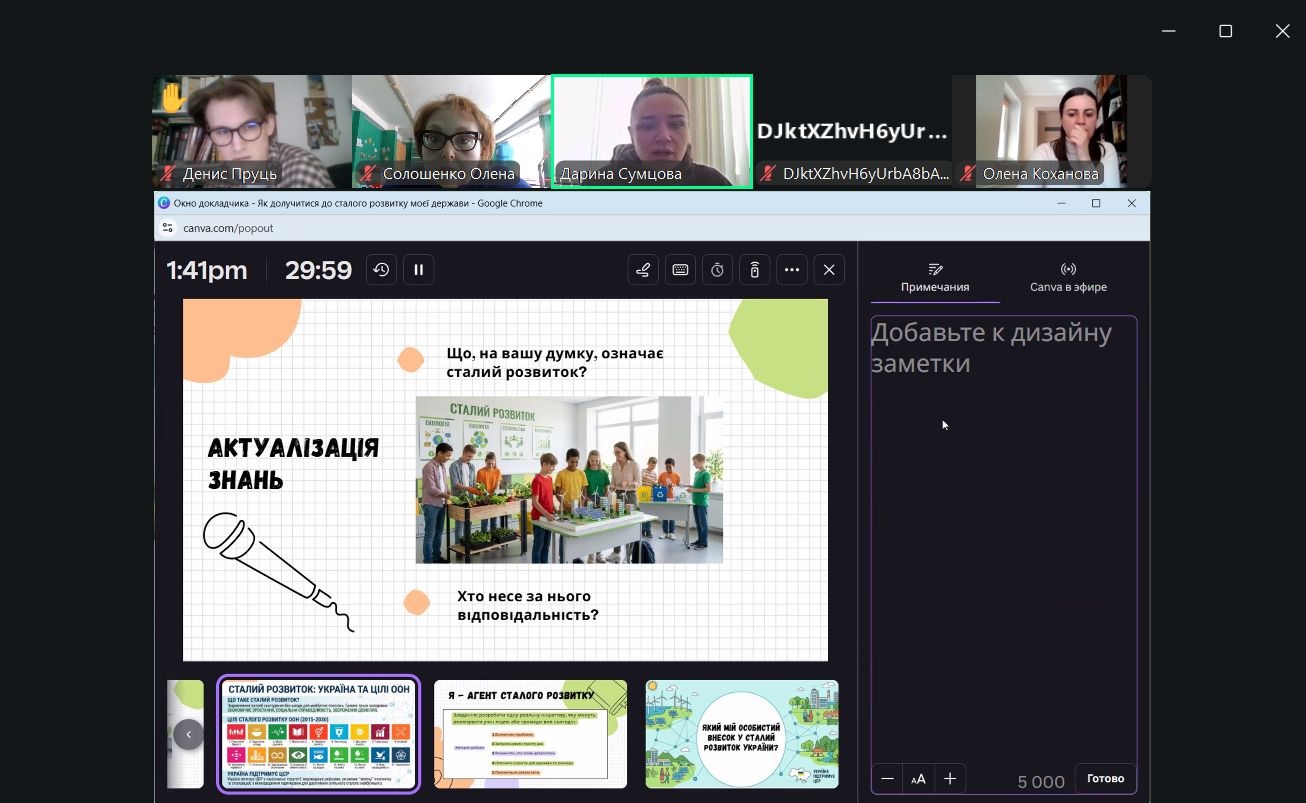Click the AA font size indicator
Viewport: 1306px width, 803px height.
pos(918,779)
